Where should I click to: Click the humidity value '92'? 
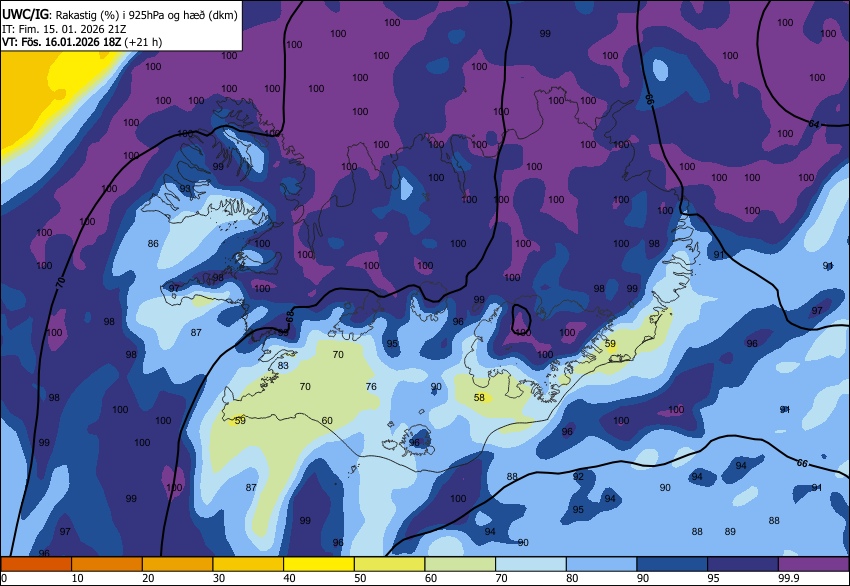click(x=578, y=476)
